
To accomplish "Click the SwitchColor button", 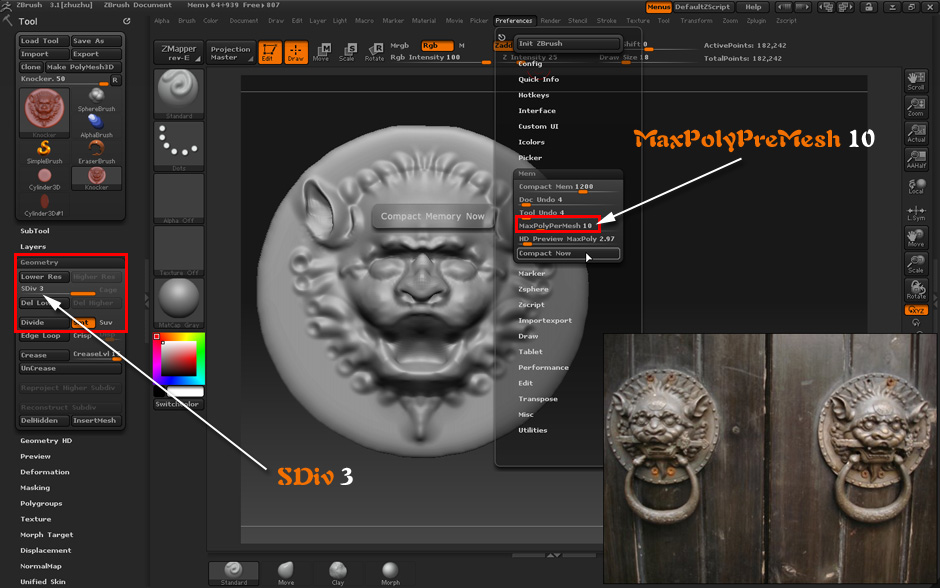I will pos(179,404).
